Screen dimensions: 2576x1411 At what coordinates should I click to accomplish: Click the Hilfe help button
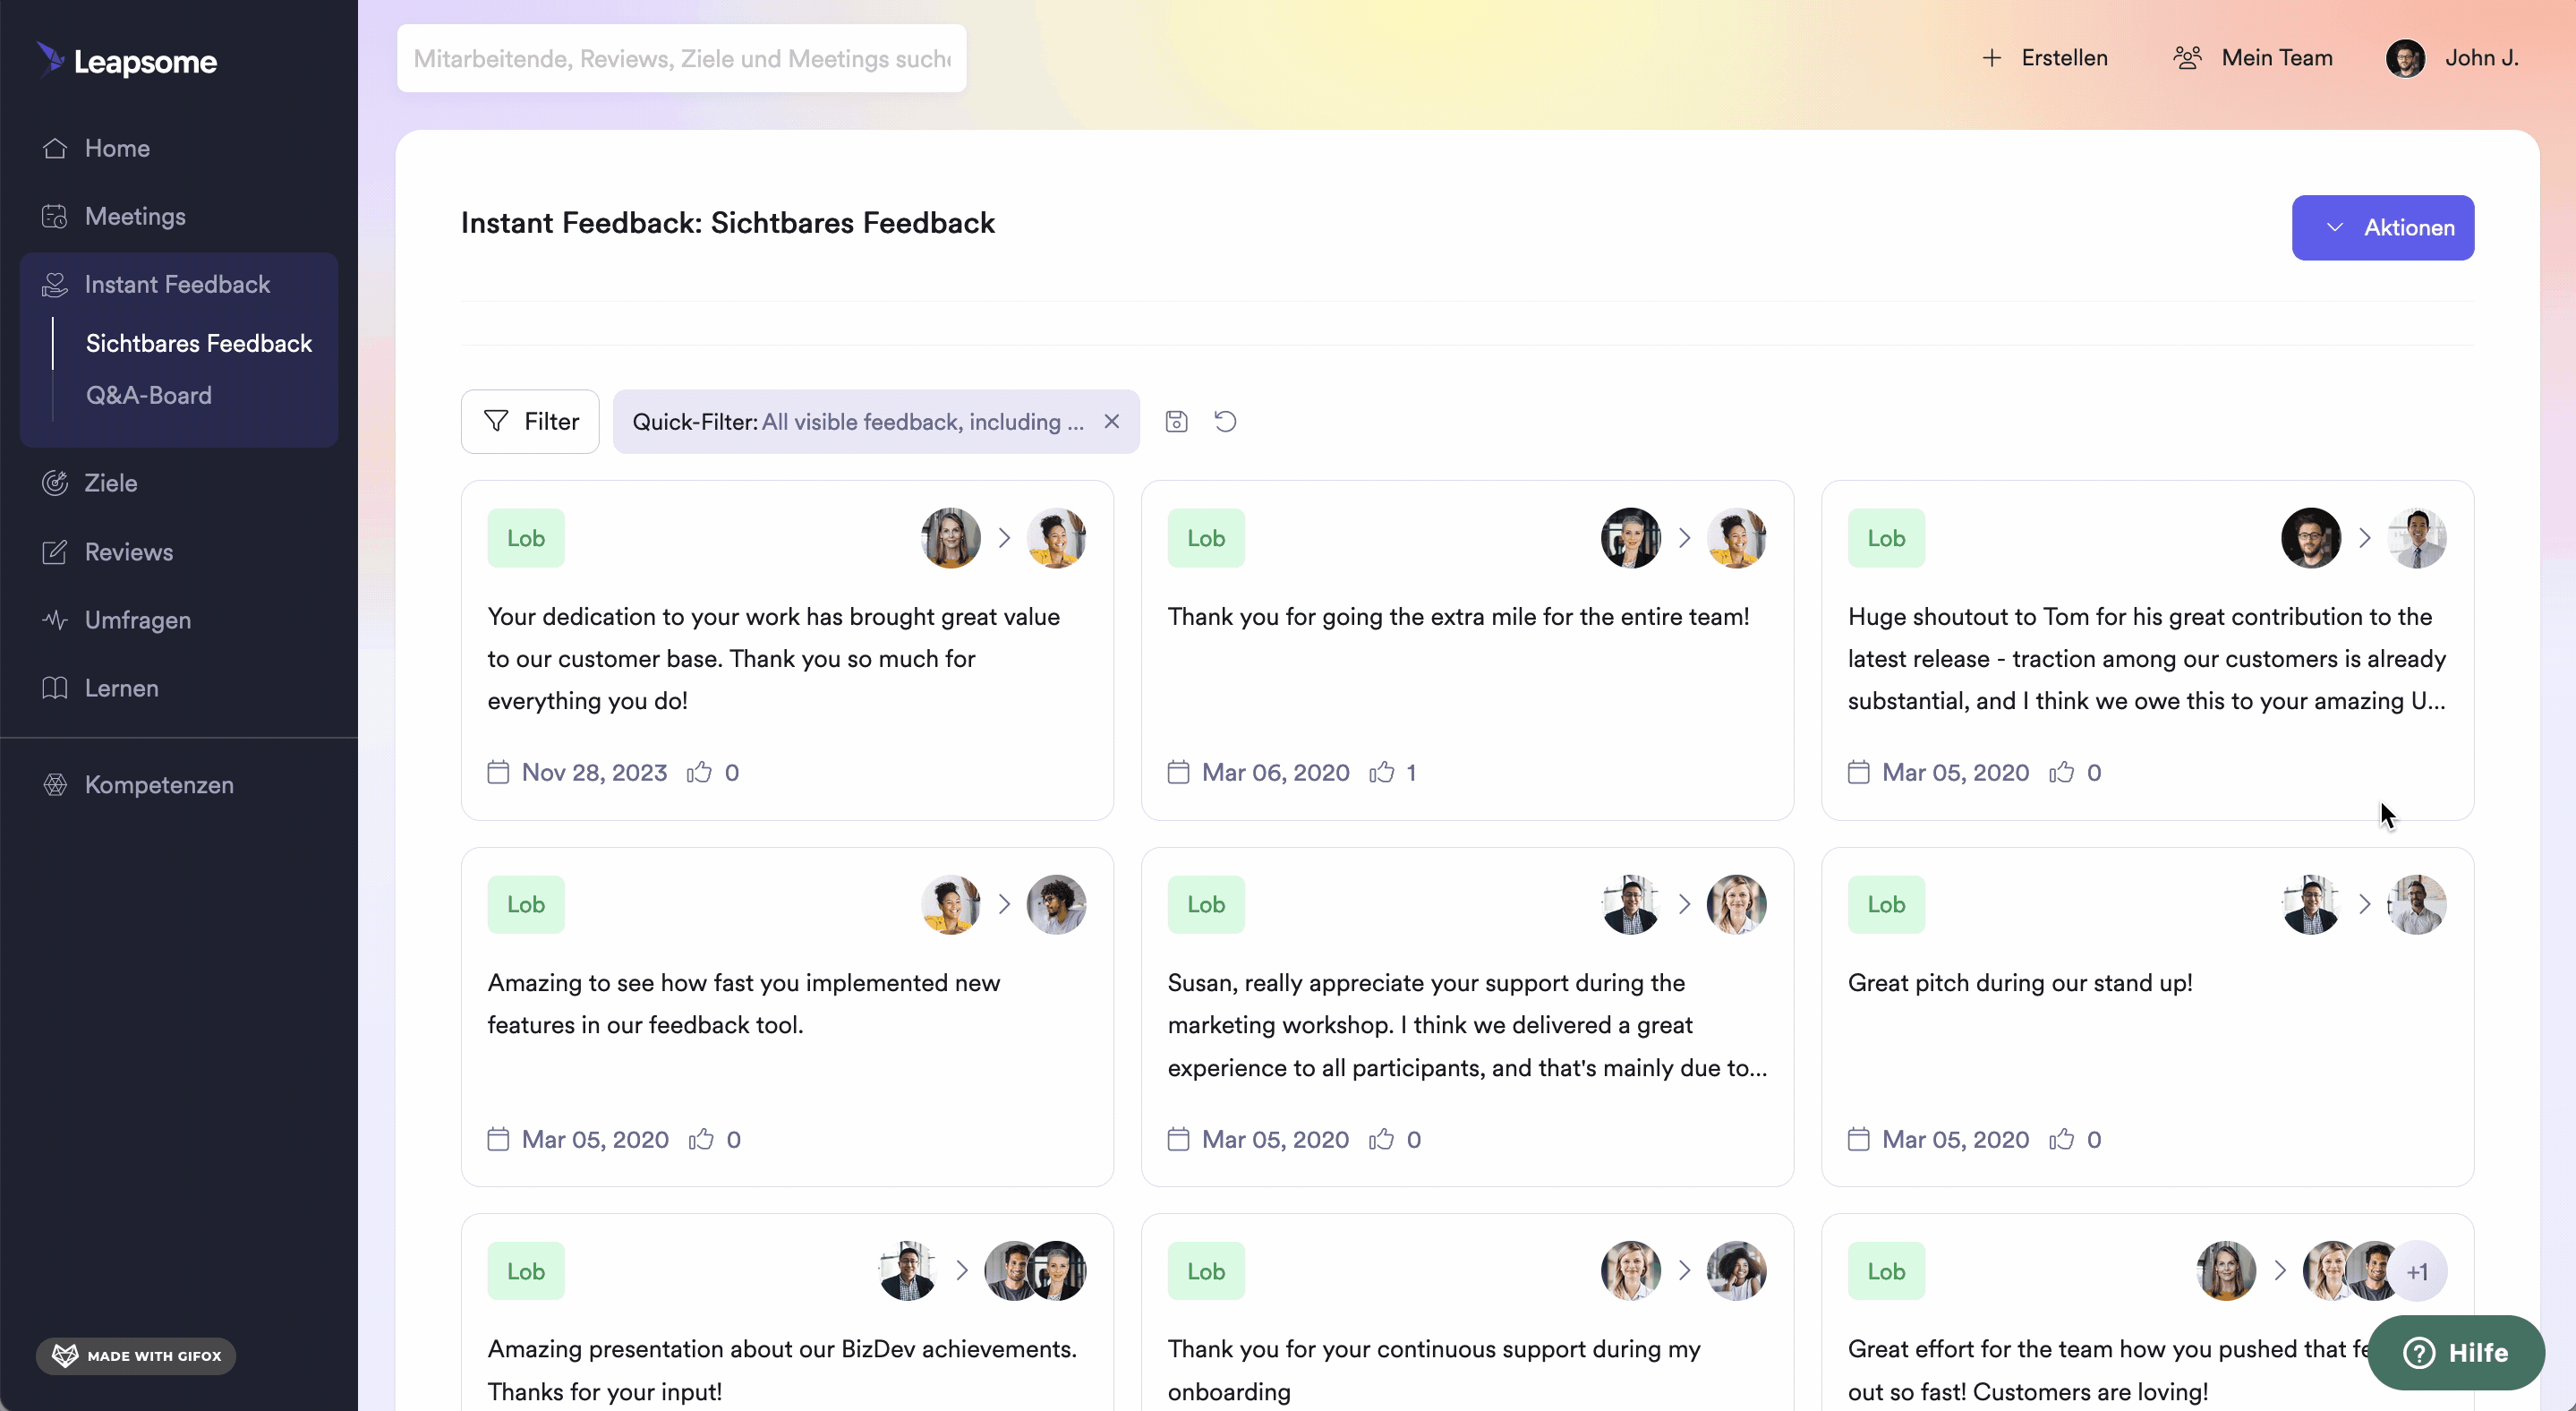[x=2456, y=1353]
